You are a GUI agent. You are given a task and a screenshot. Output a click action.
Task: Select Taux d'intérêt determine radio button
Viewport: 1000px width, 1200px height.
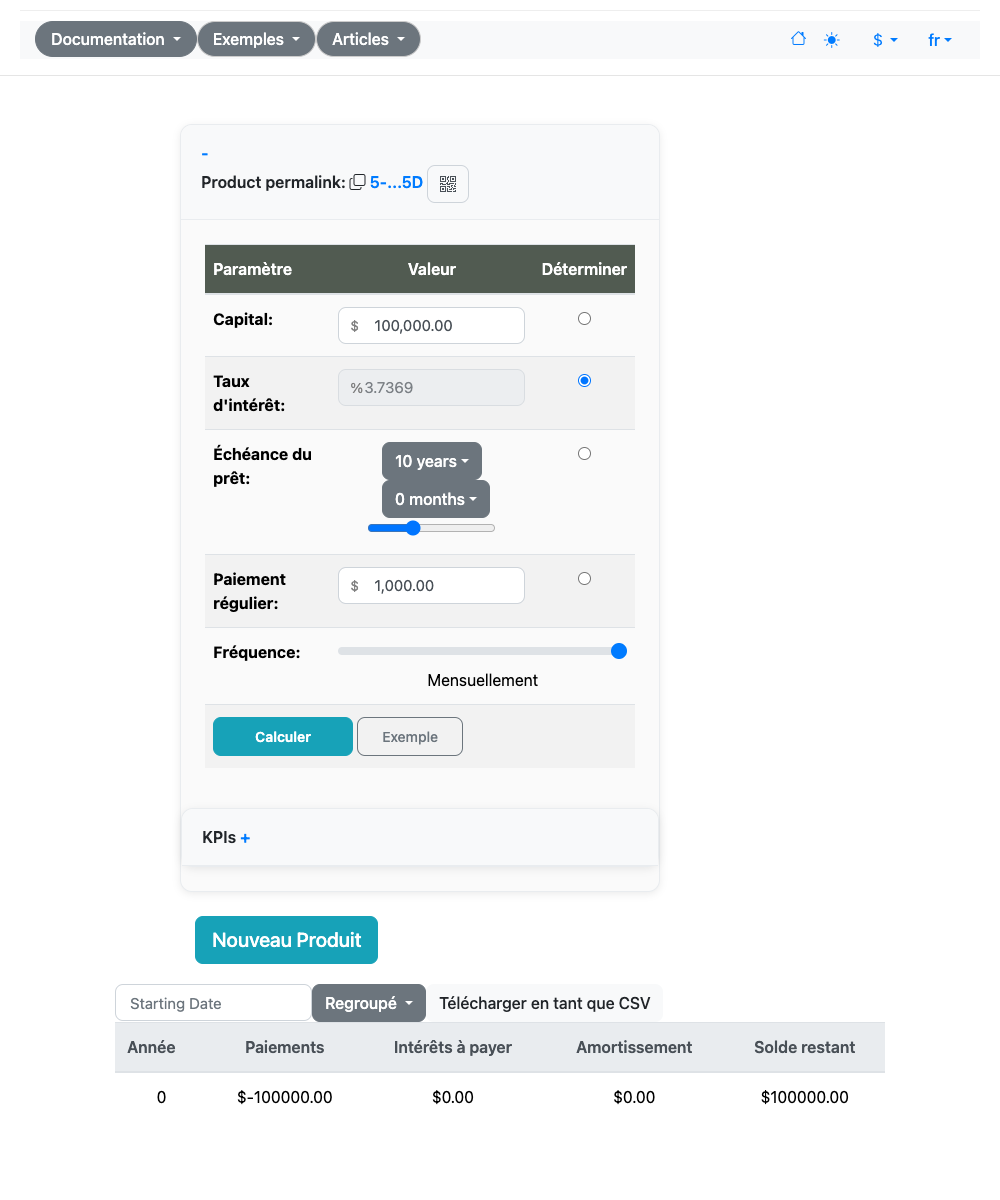[585, 381]
